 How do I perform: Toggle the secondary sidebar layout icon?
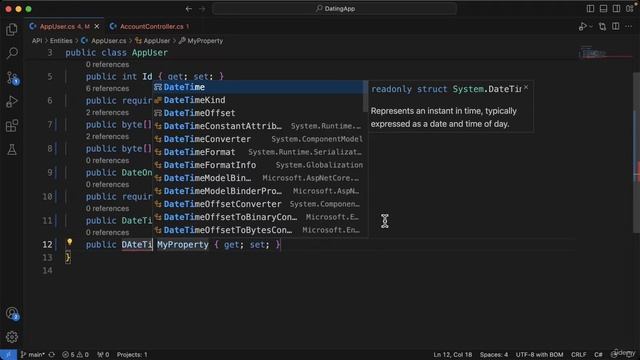pyautogui.click(x=616, y=9)
